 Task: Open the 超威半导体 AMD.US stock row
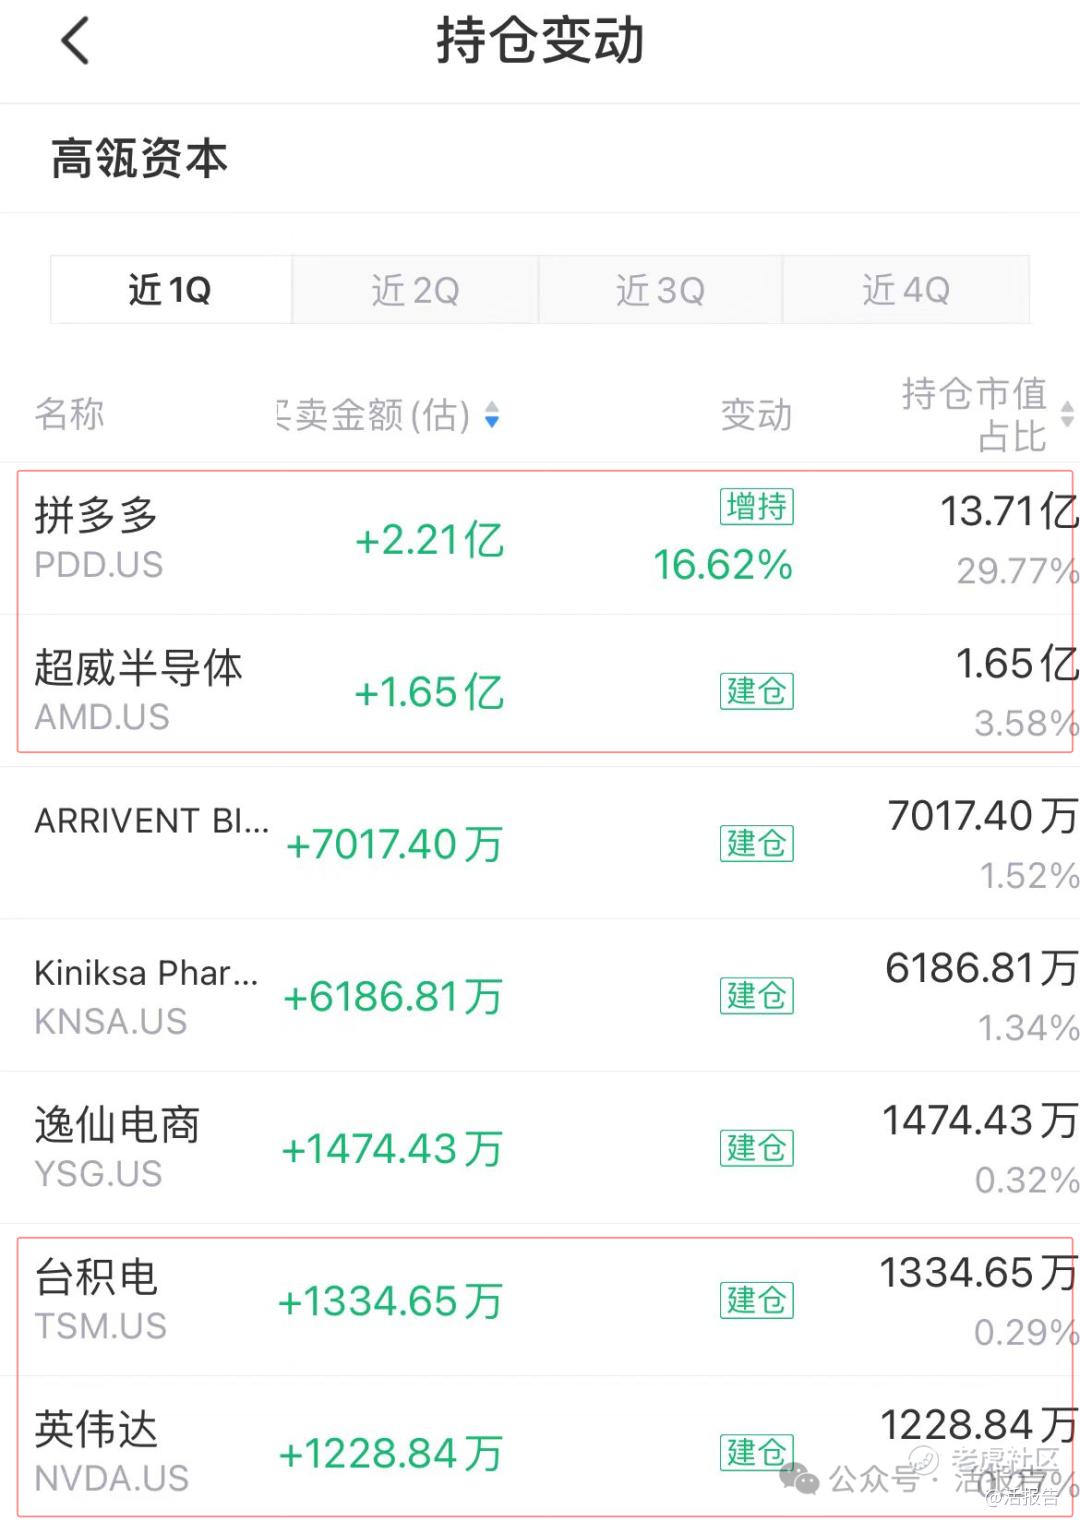point(540,691)
